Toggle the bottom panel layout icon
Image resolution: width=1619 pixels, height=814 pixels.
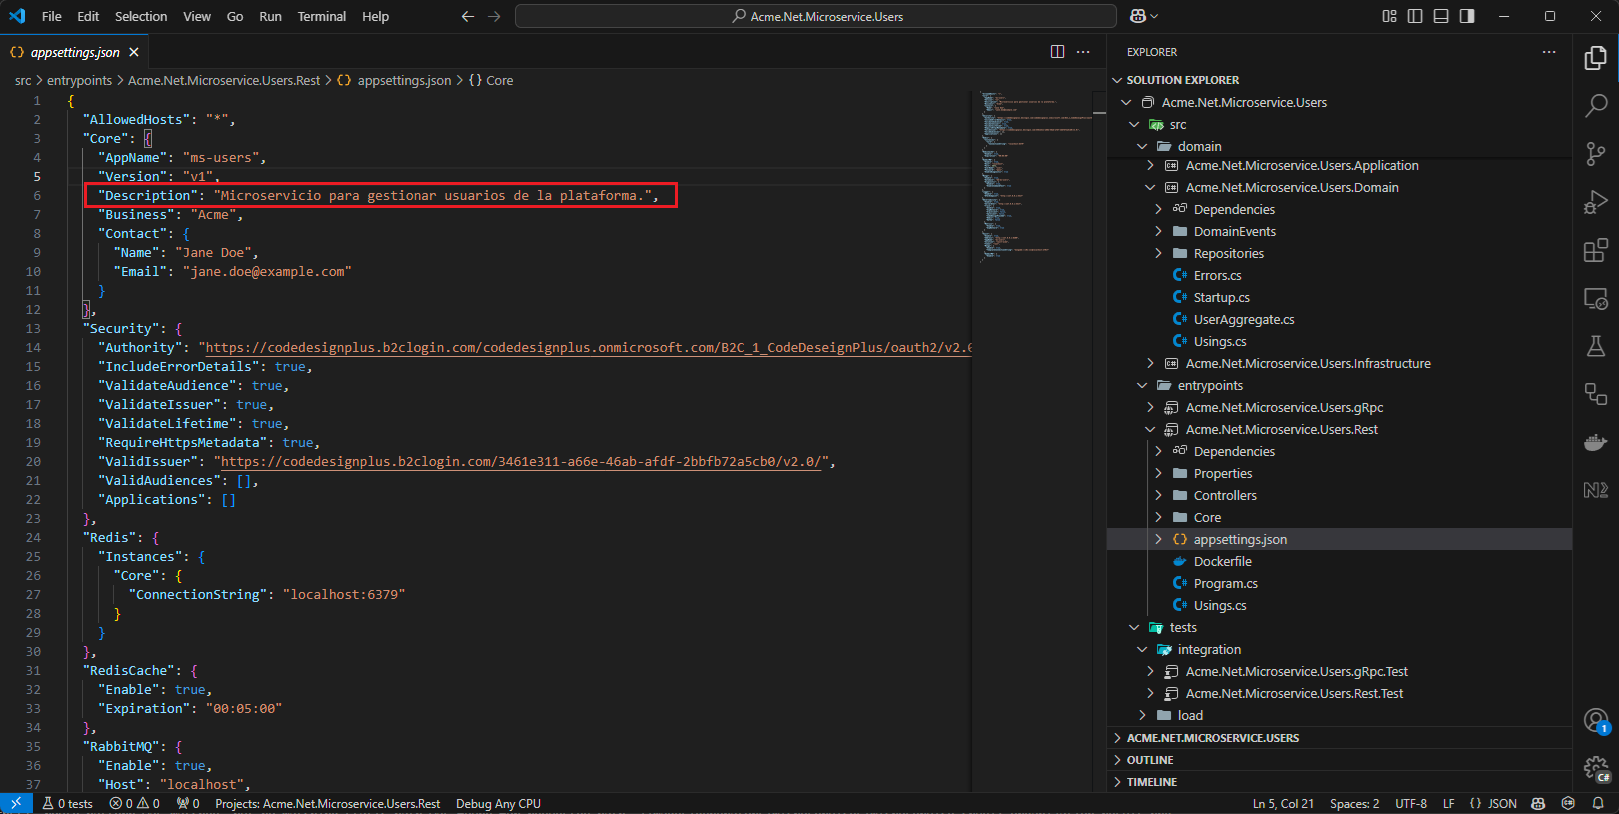pos(1441,16)
